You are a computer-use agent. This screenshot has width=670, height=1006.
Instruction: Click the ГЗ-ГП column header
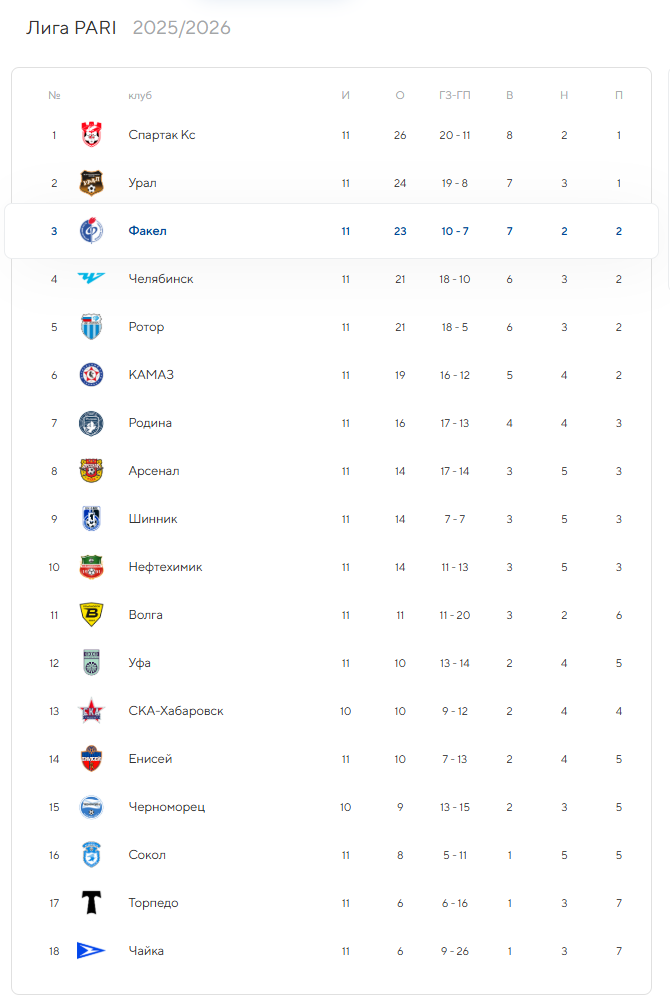(x=455, y=96)
